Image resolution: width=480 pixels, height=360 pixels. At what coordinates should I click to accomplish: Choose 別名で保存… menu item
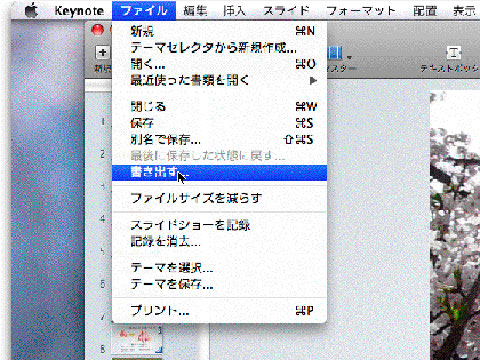point(219,139)
